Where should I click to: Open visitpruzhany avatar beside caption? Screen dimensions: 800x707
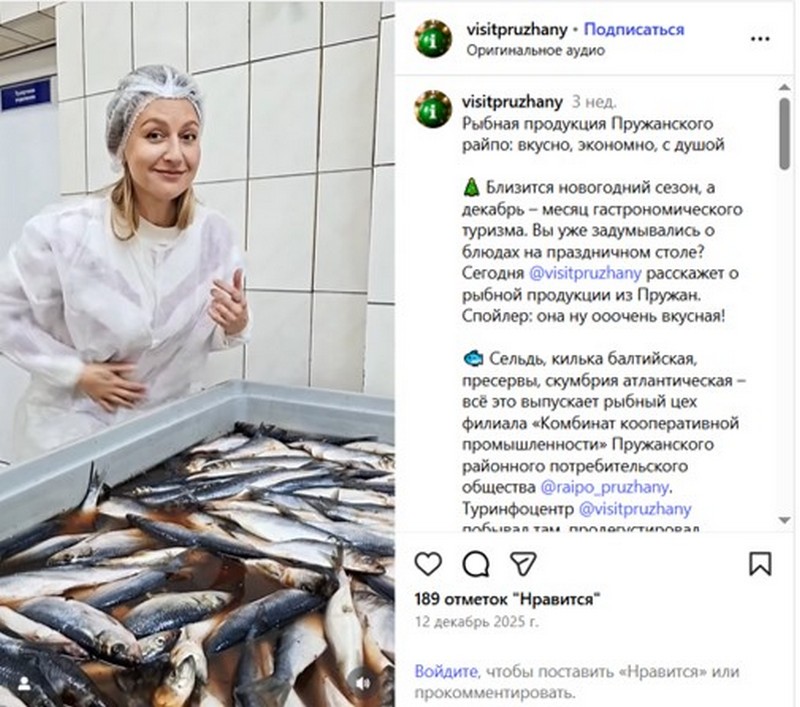[x=433, y=109]
